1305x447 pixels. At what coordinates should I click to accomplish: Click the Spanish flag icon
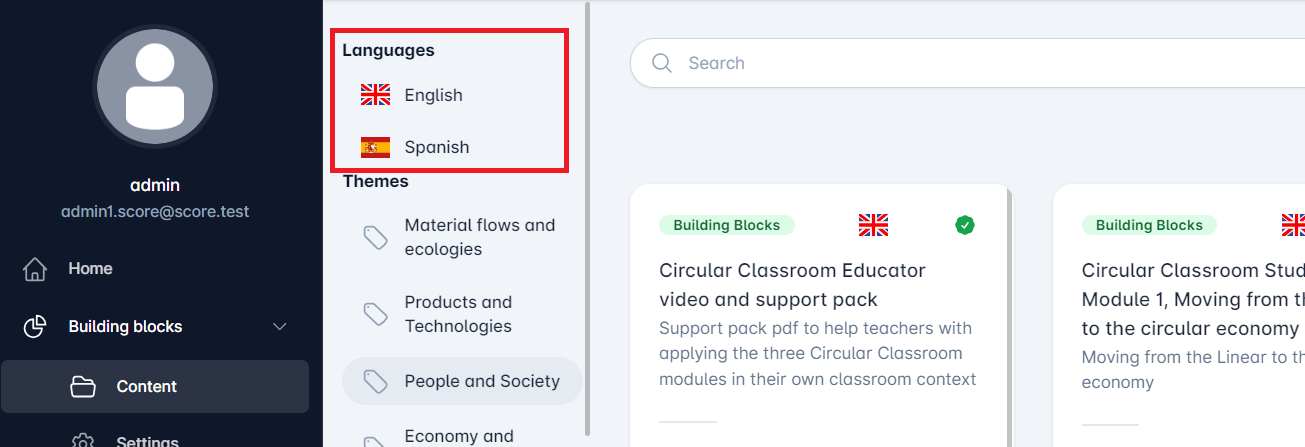[375, 147]
